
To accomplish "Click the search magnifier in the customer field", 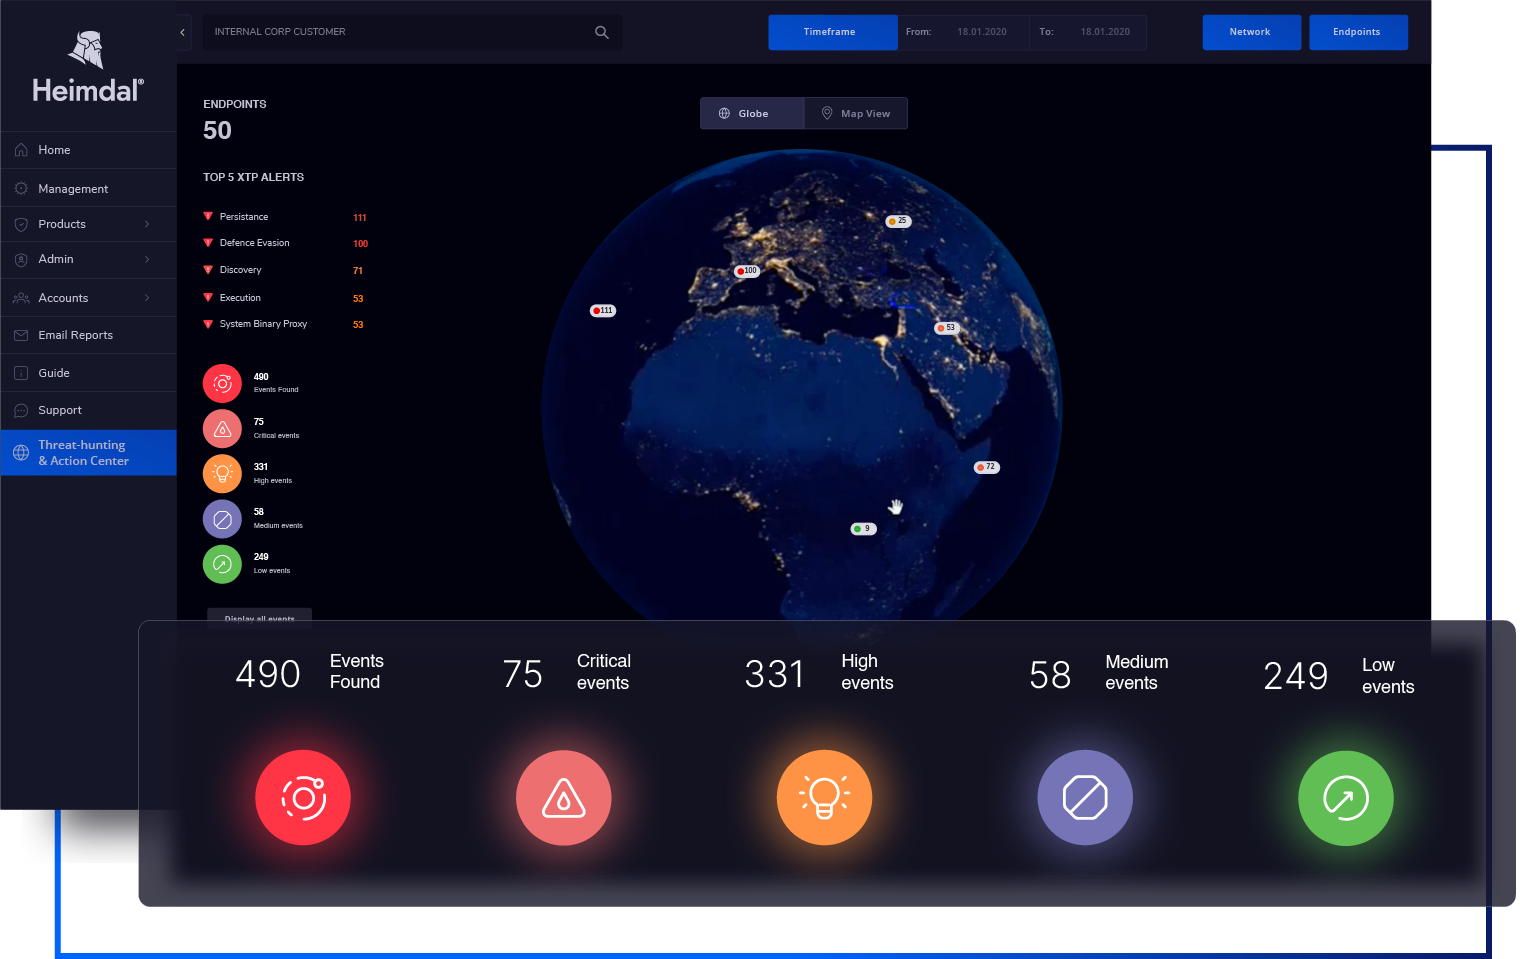I will click(x=601, y=32).
